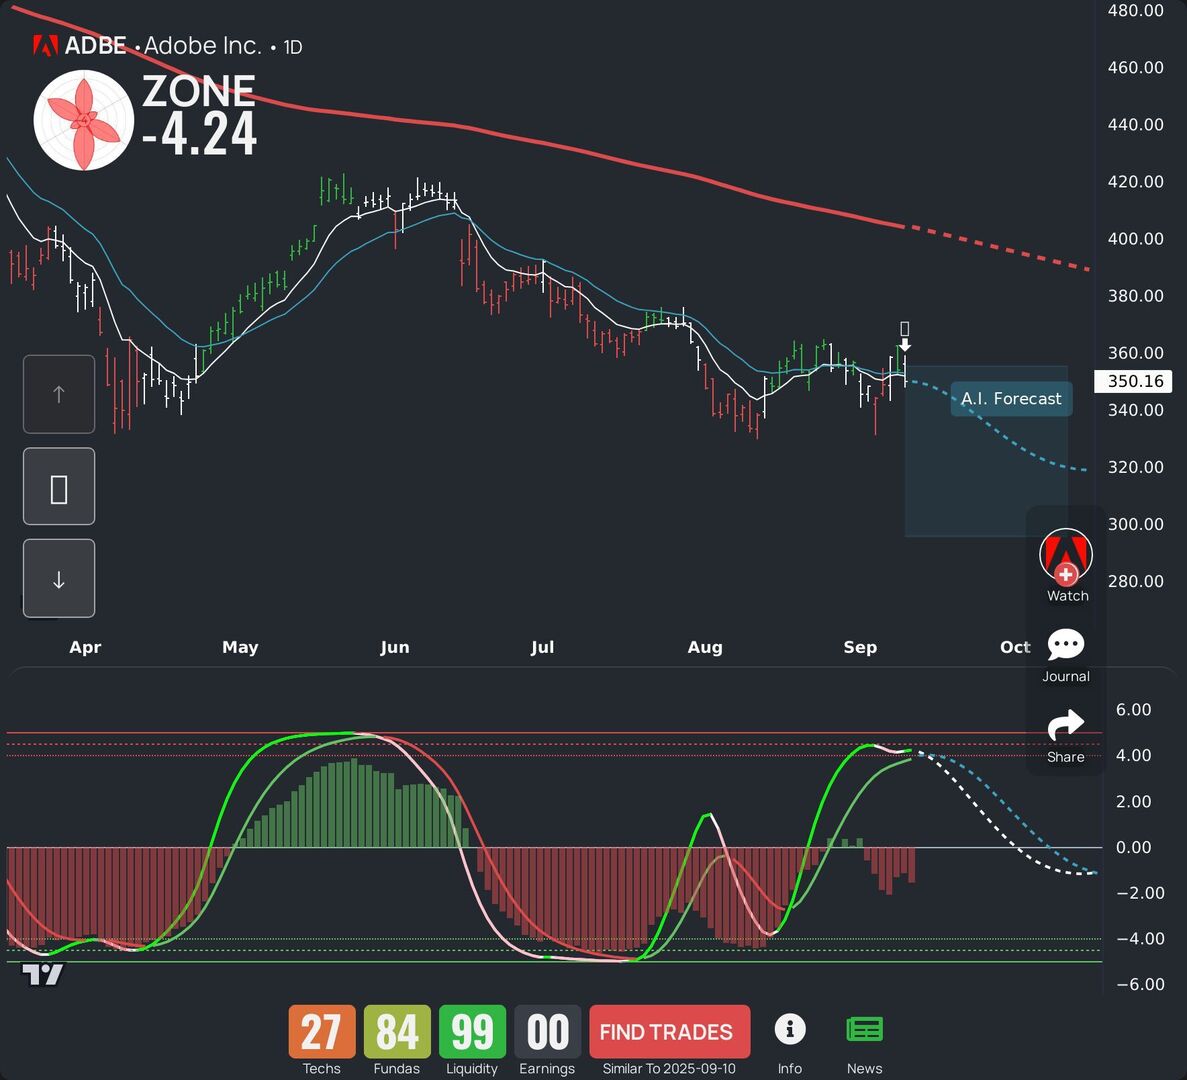Click the white down arrow marker on chart
Image resolution: width=1187 pixels, height=1080 pixels.
904,344
